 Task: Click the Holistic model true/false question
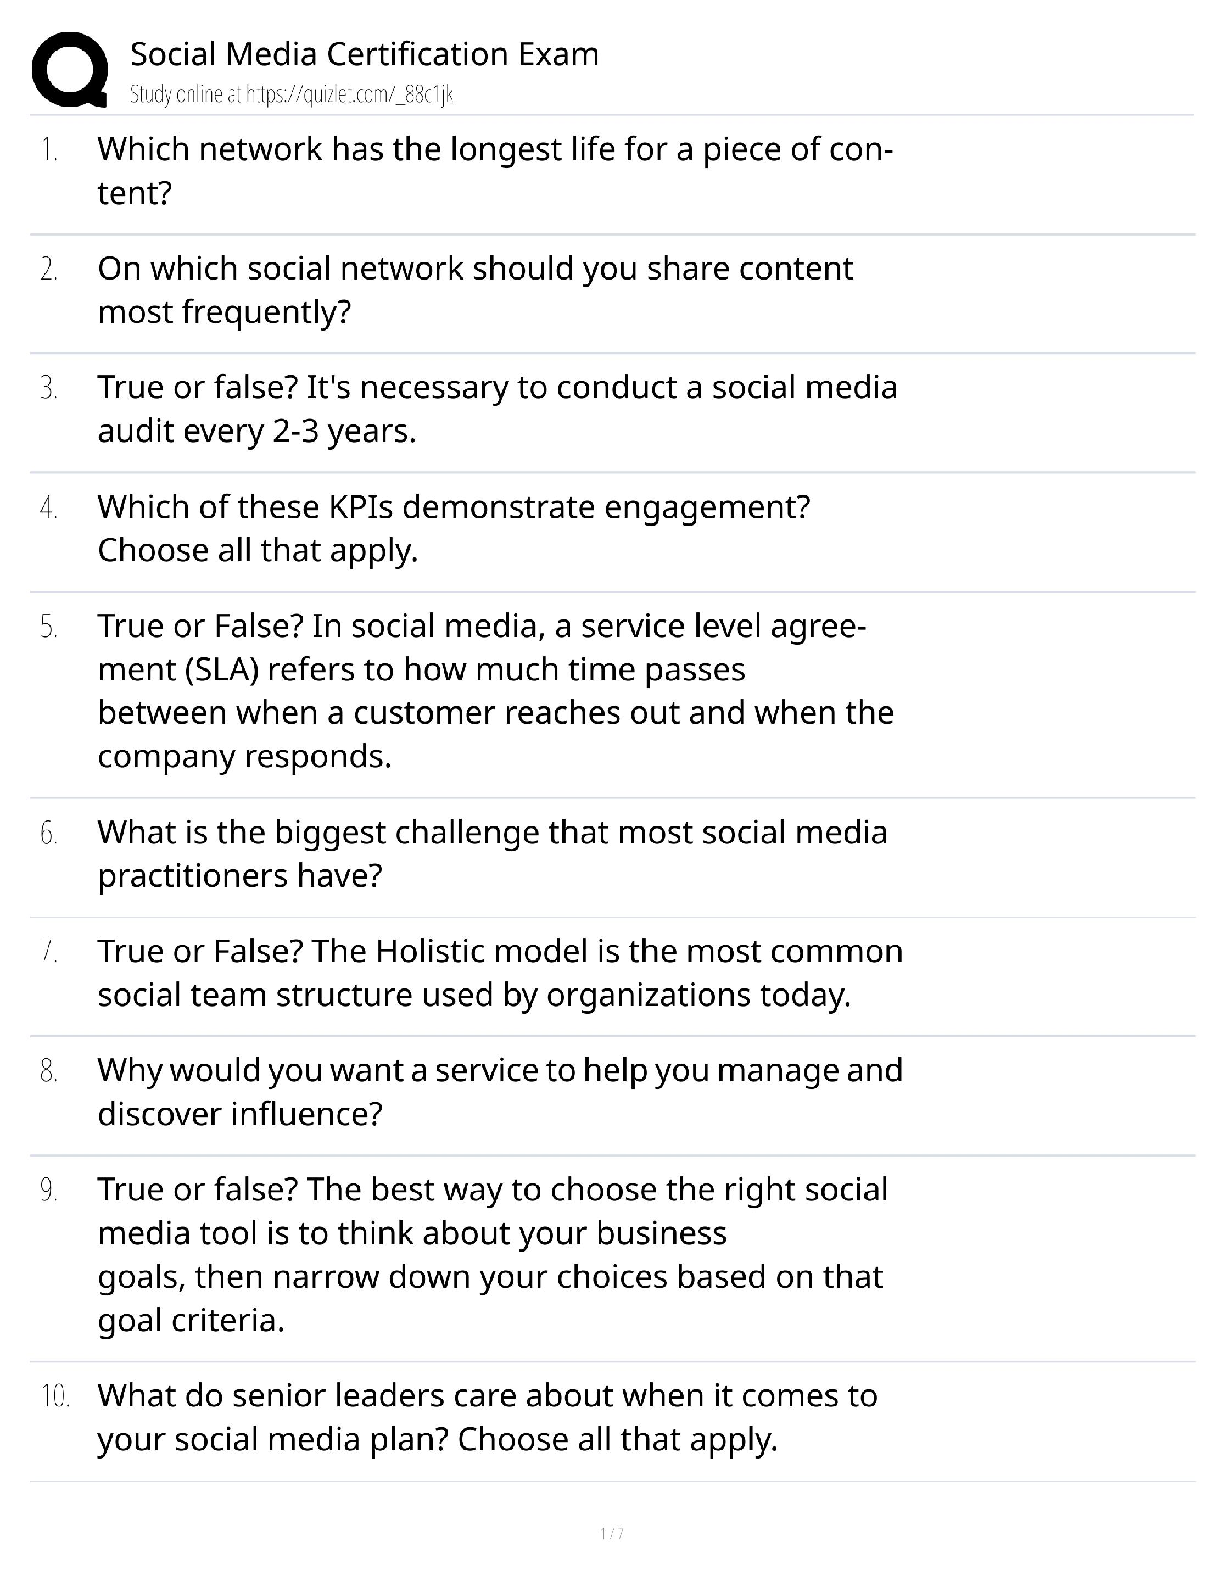[x=500, y=973]
